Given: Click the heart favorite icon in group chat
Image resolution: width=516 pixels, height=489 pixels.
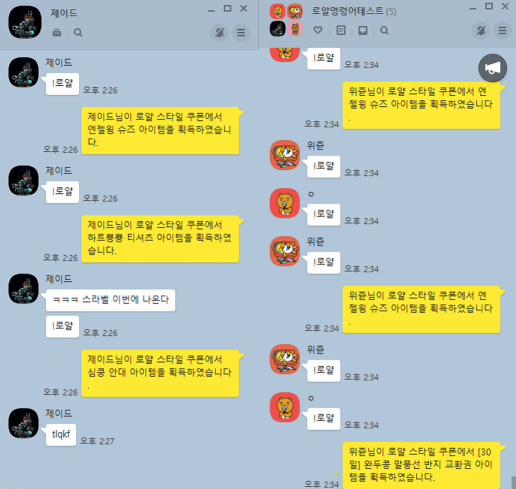Looking at the screenshot, I should pos(318,30).
